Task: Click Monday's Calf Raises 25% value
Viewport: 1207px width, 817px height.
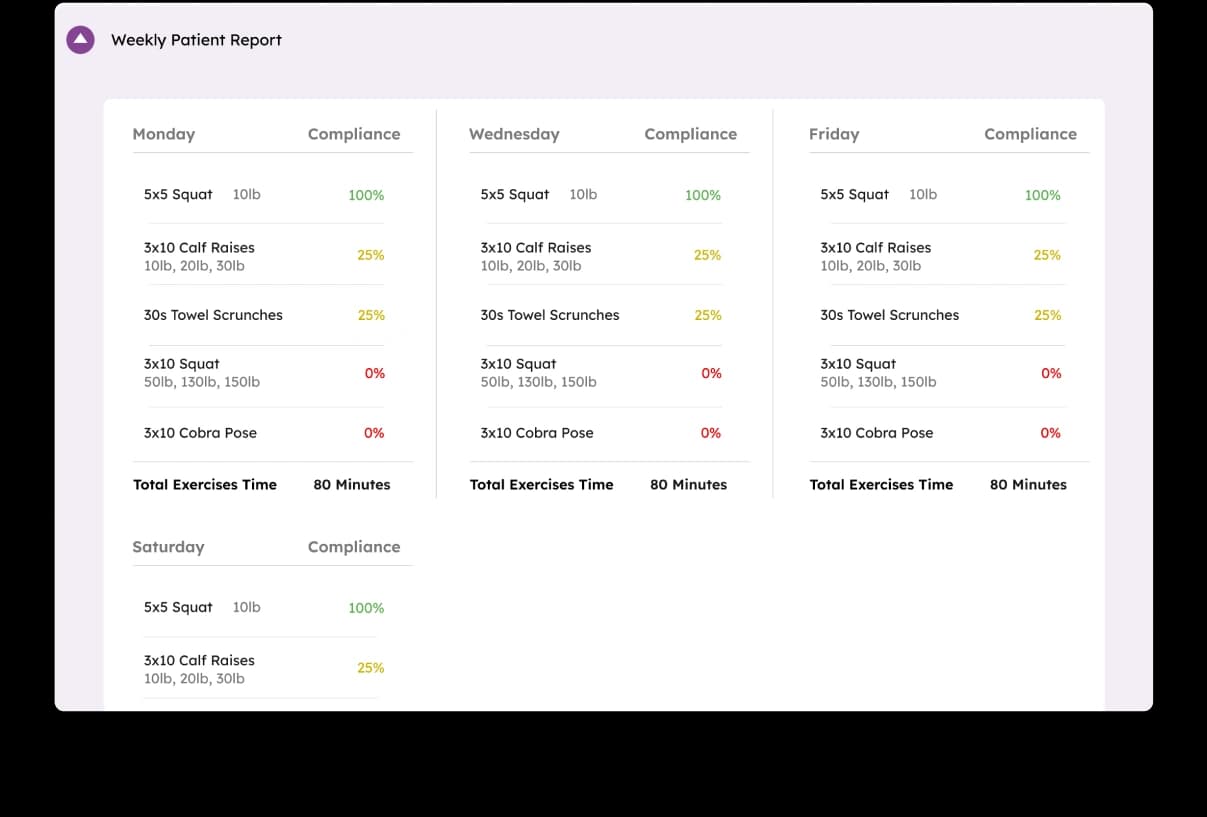Action: coord(371,255)
